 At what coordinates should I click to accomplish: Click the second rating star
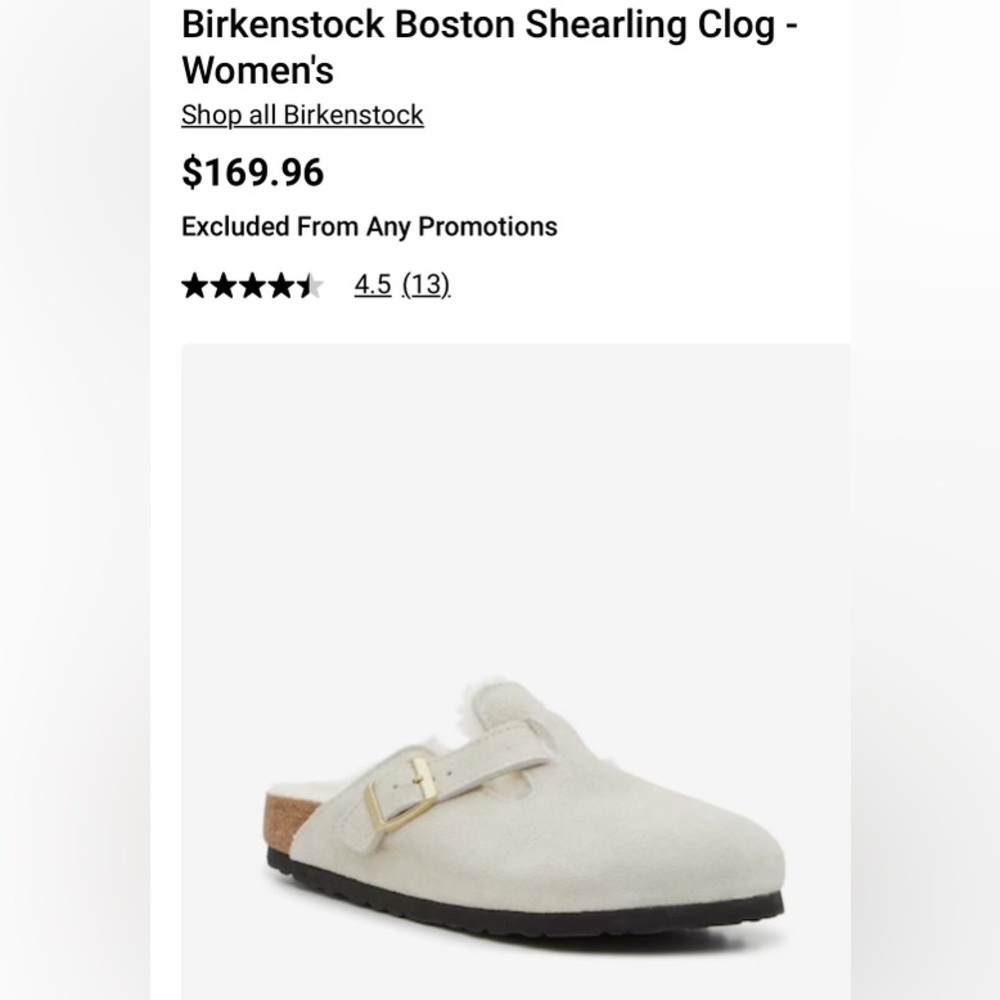(x=222, y=285)
